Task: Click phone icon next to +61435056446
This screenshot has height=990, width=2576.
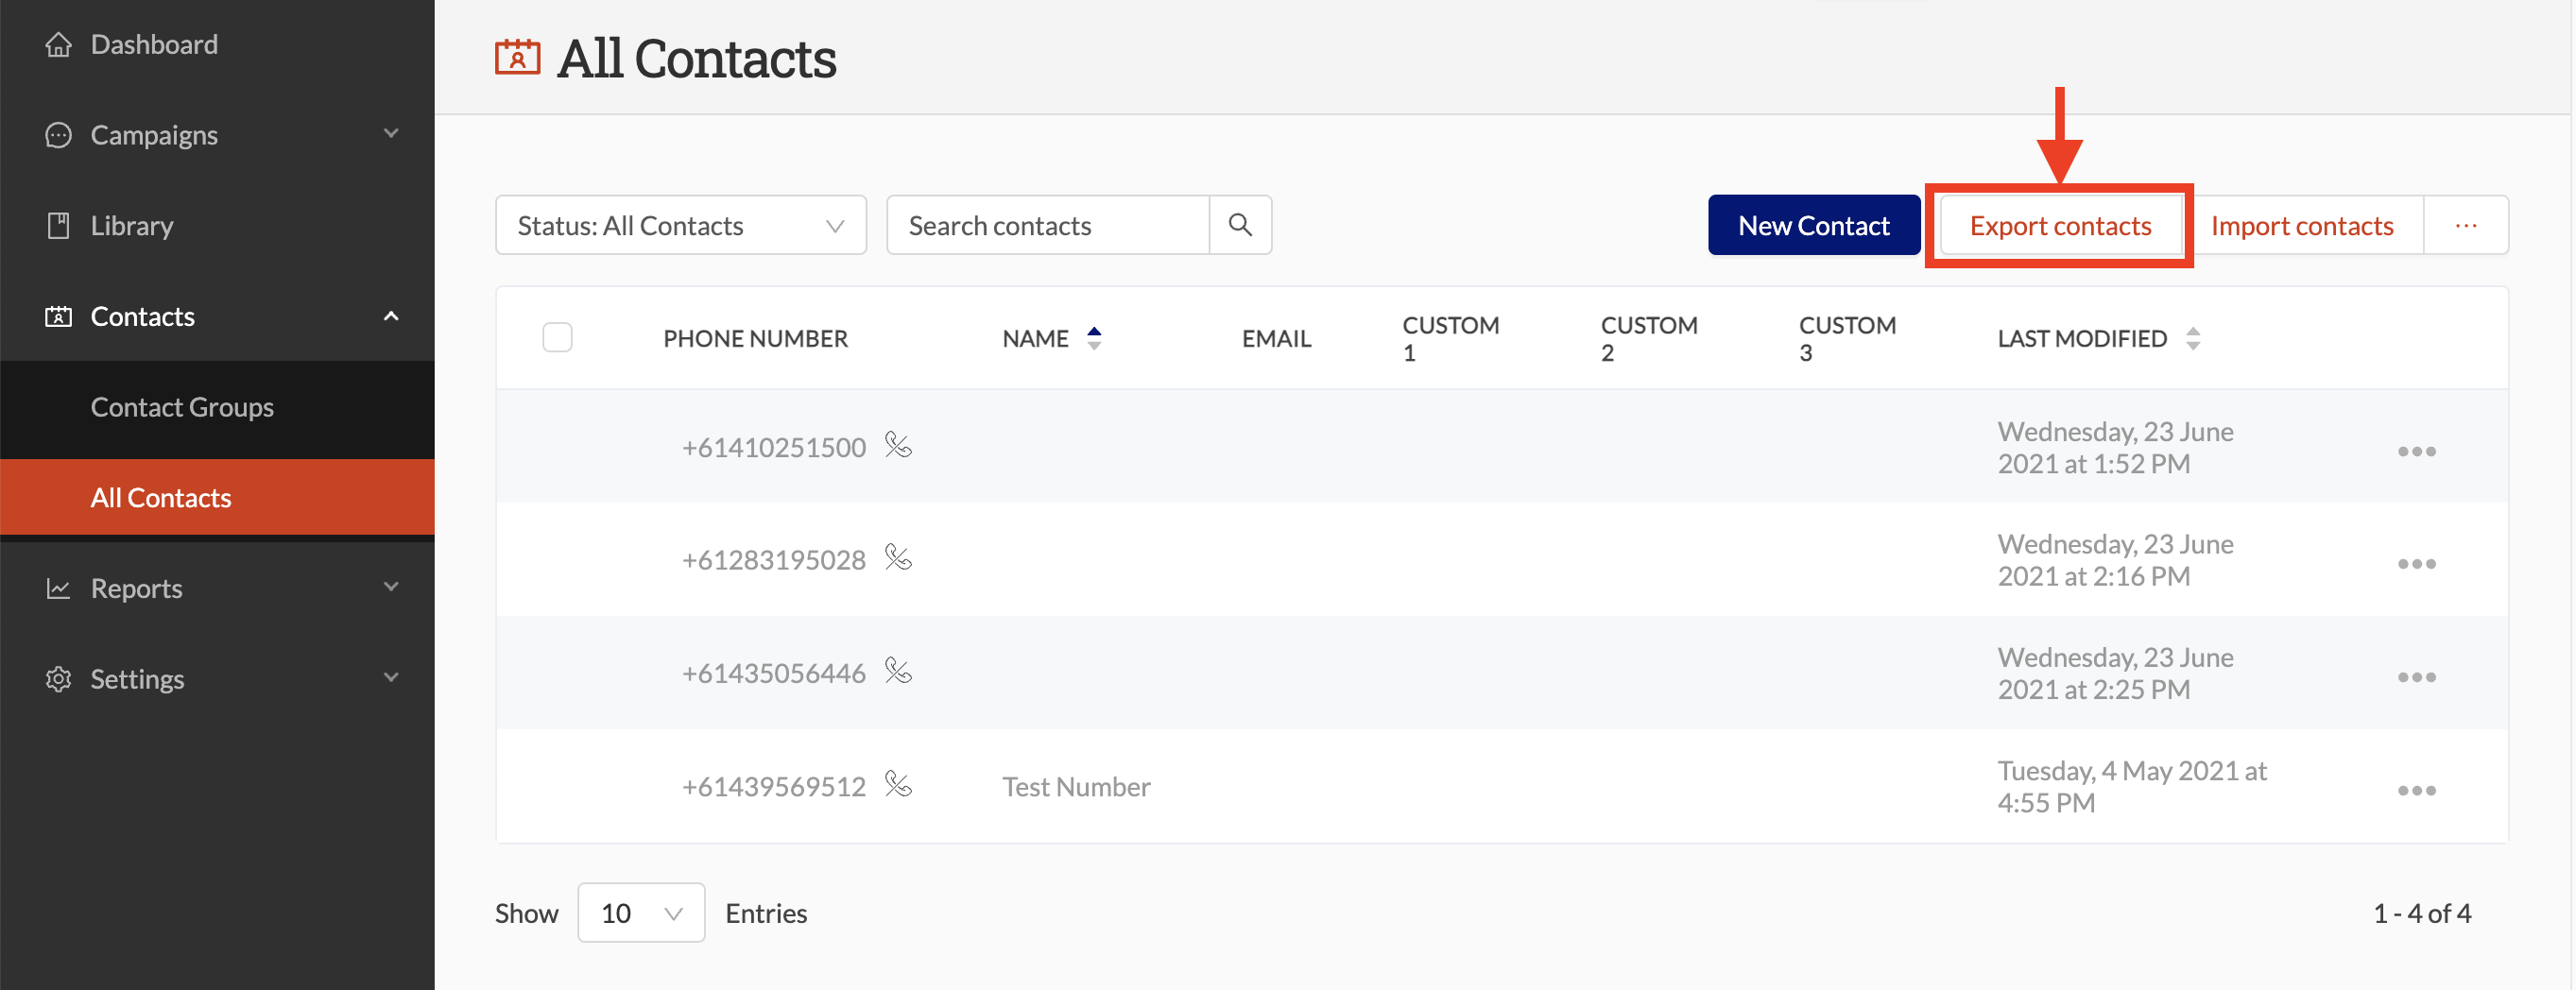Action: pyautogui.click(x=898, y=671)
